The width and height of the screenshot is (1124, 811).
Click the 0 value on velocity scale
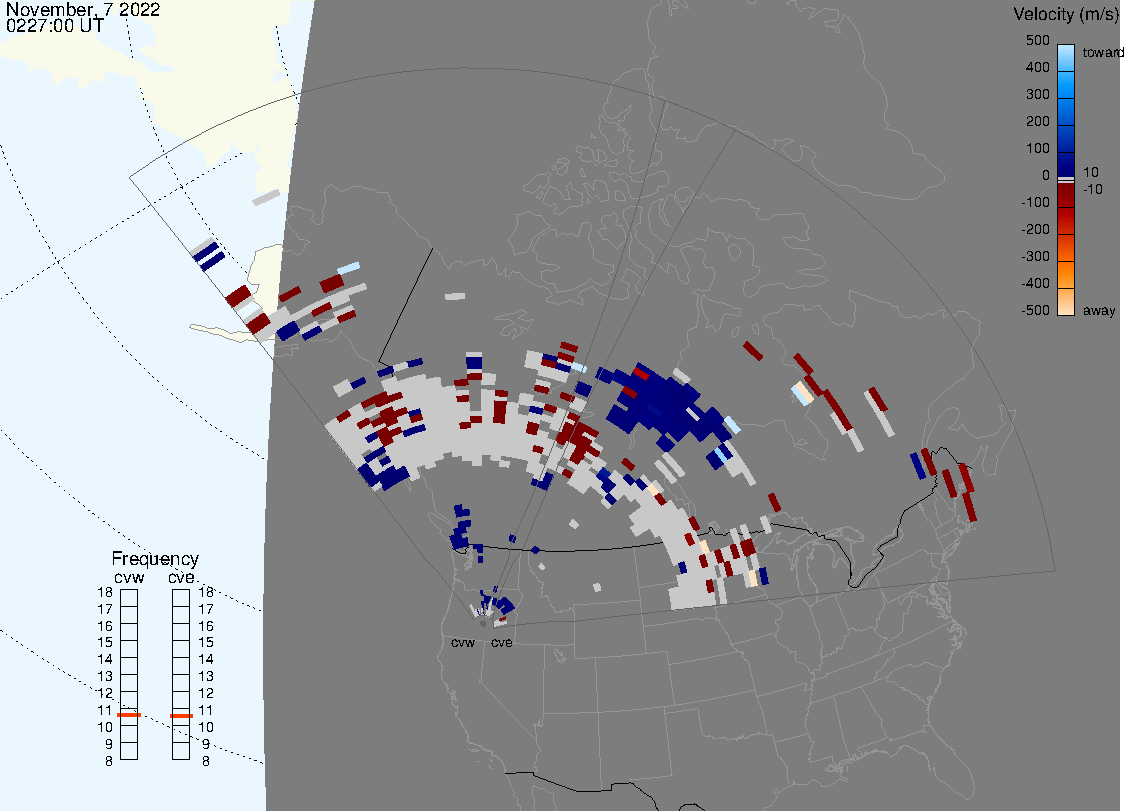click(1046, 175)
